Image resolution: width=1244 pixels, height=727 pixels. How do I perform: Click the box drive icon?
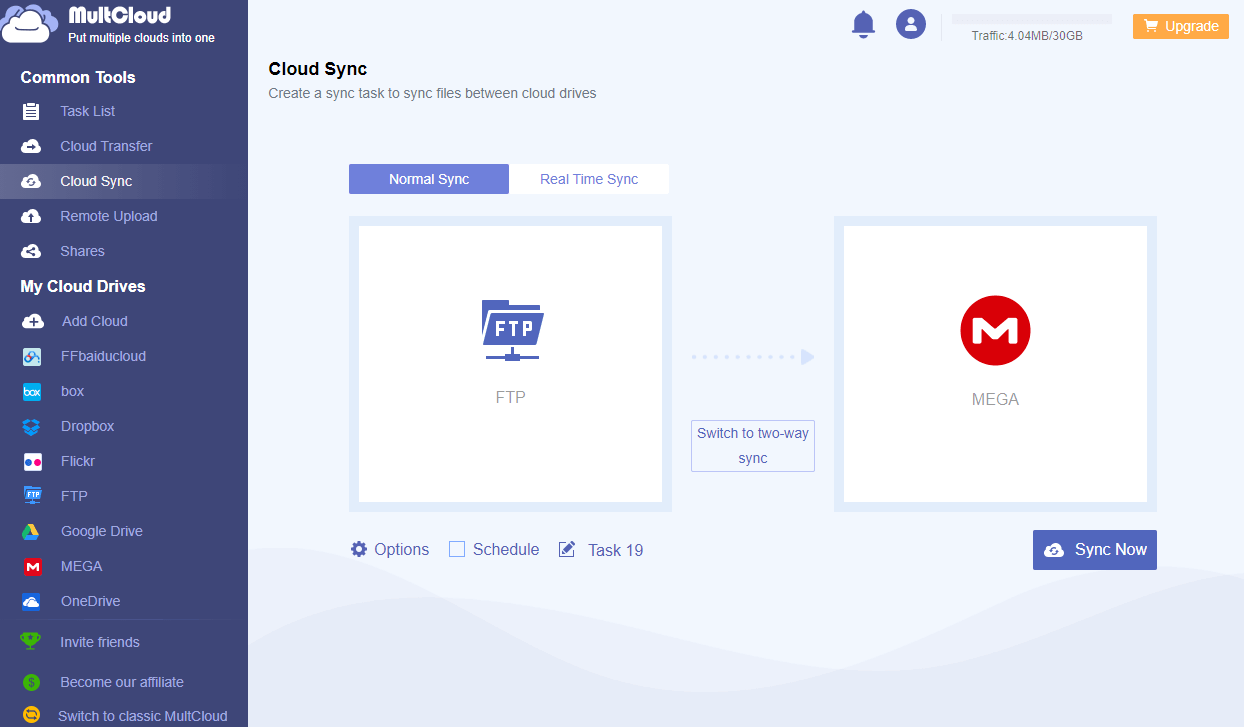32,391
